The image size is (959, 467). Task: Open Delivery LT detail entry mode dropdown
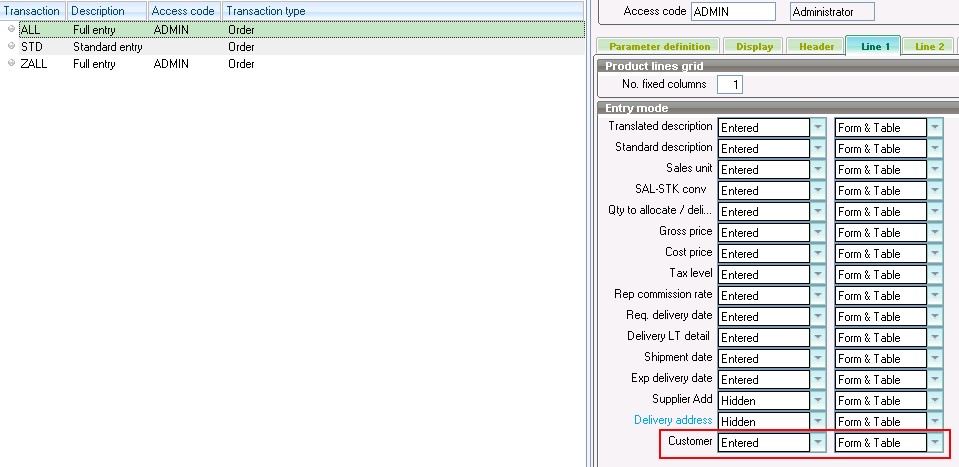point(818,337)
